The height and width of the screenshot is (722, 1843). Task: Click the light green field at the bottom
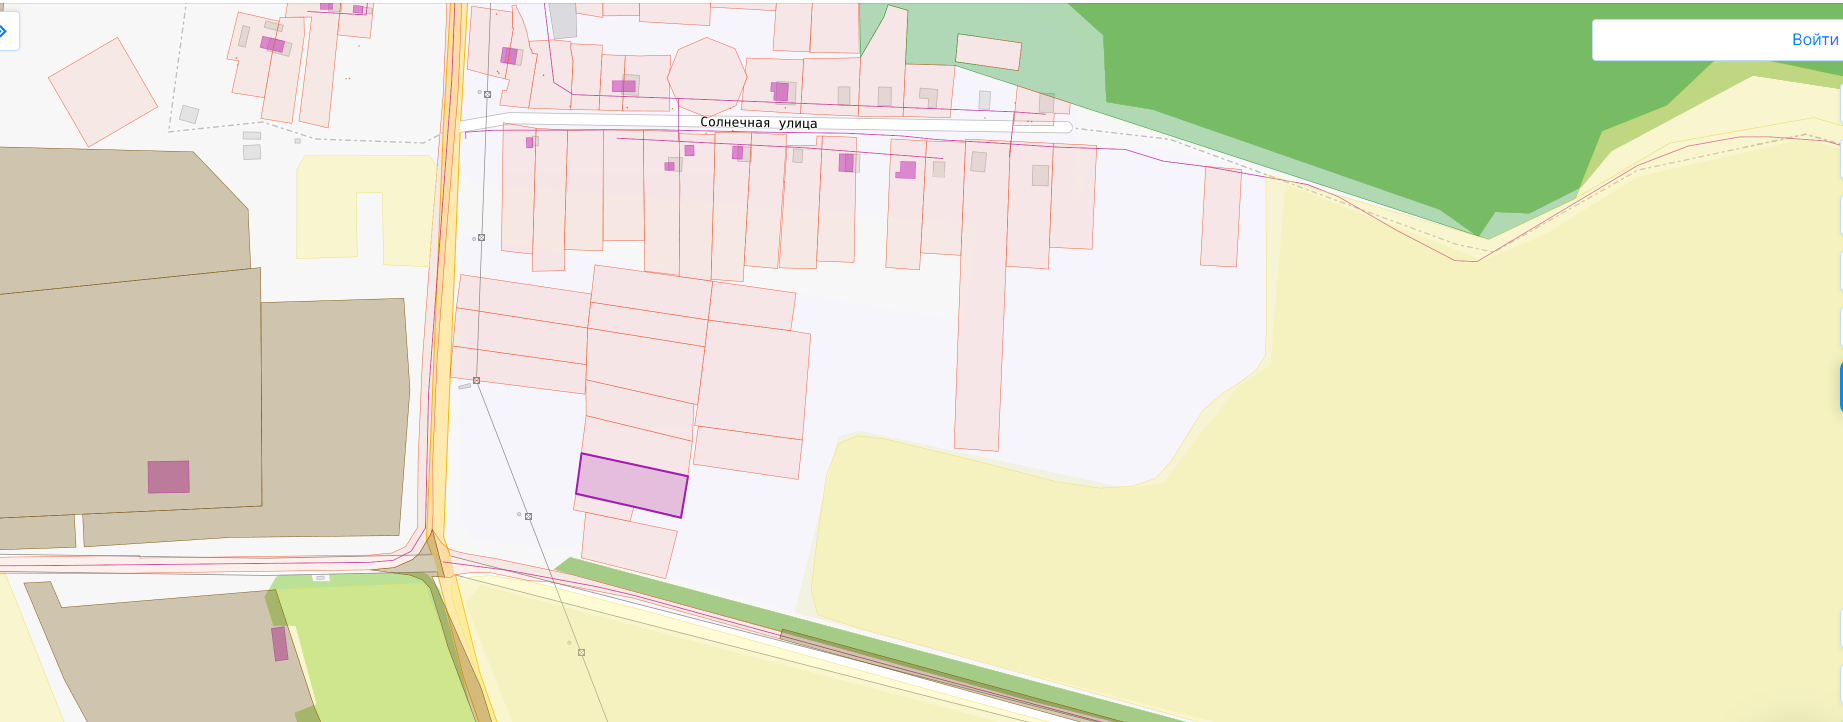pos(370,650)
